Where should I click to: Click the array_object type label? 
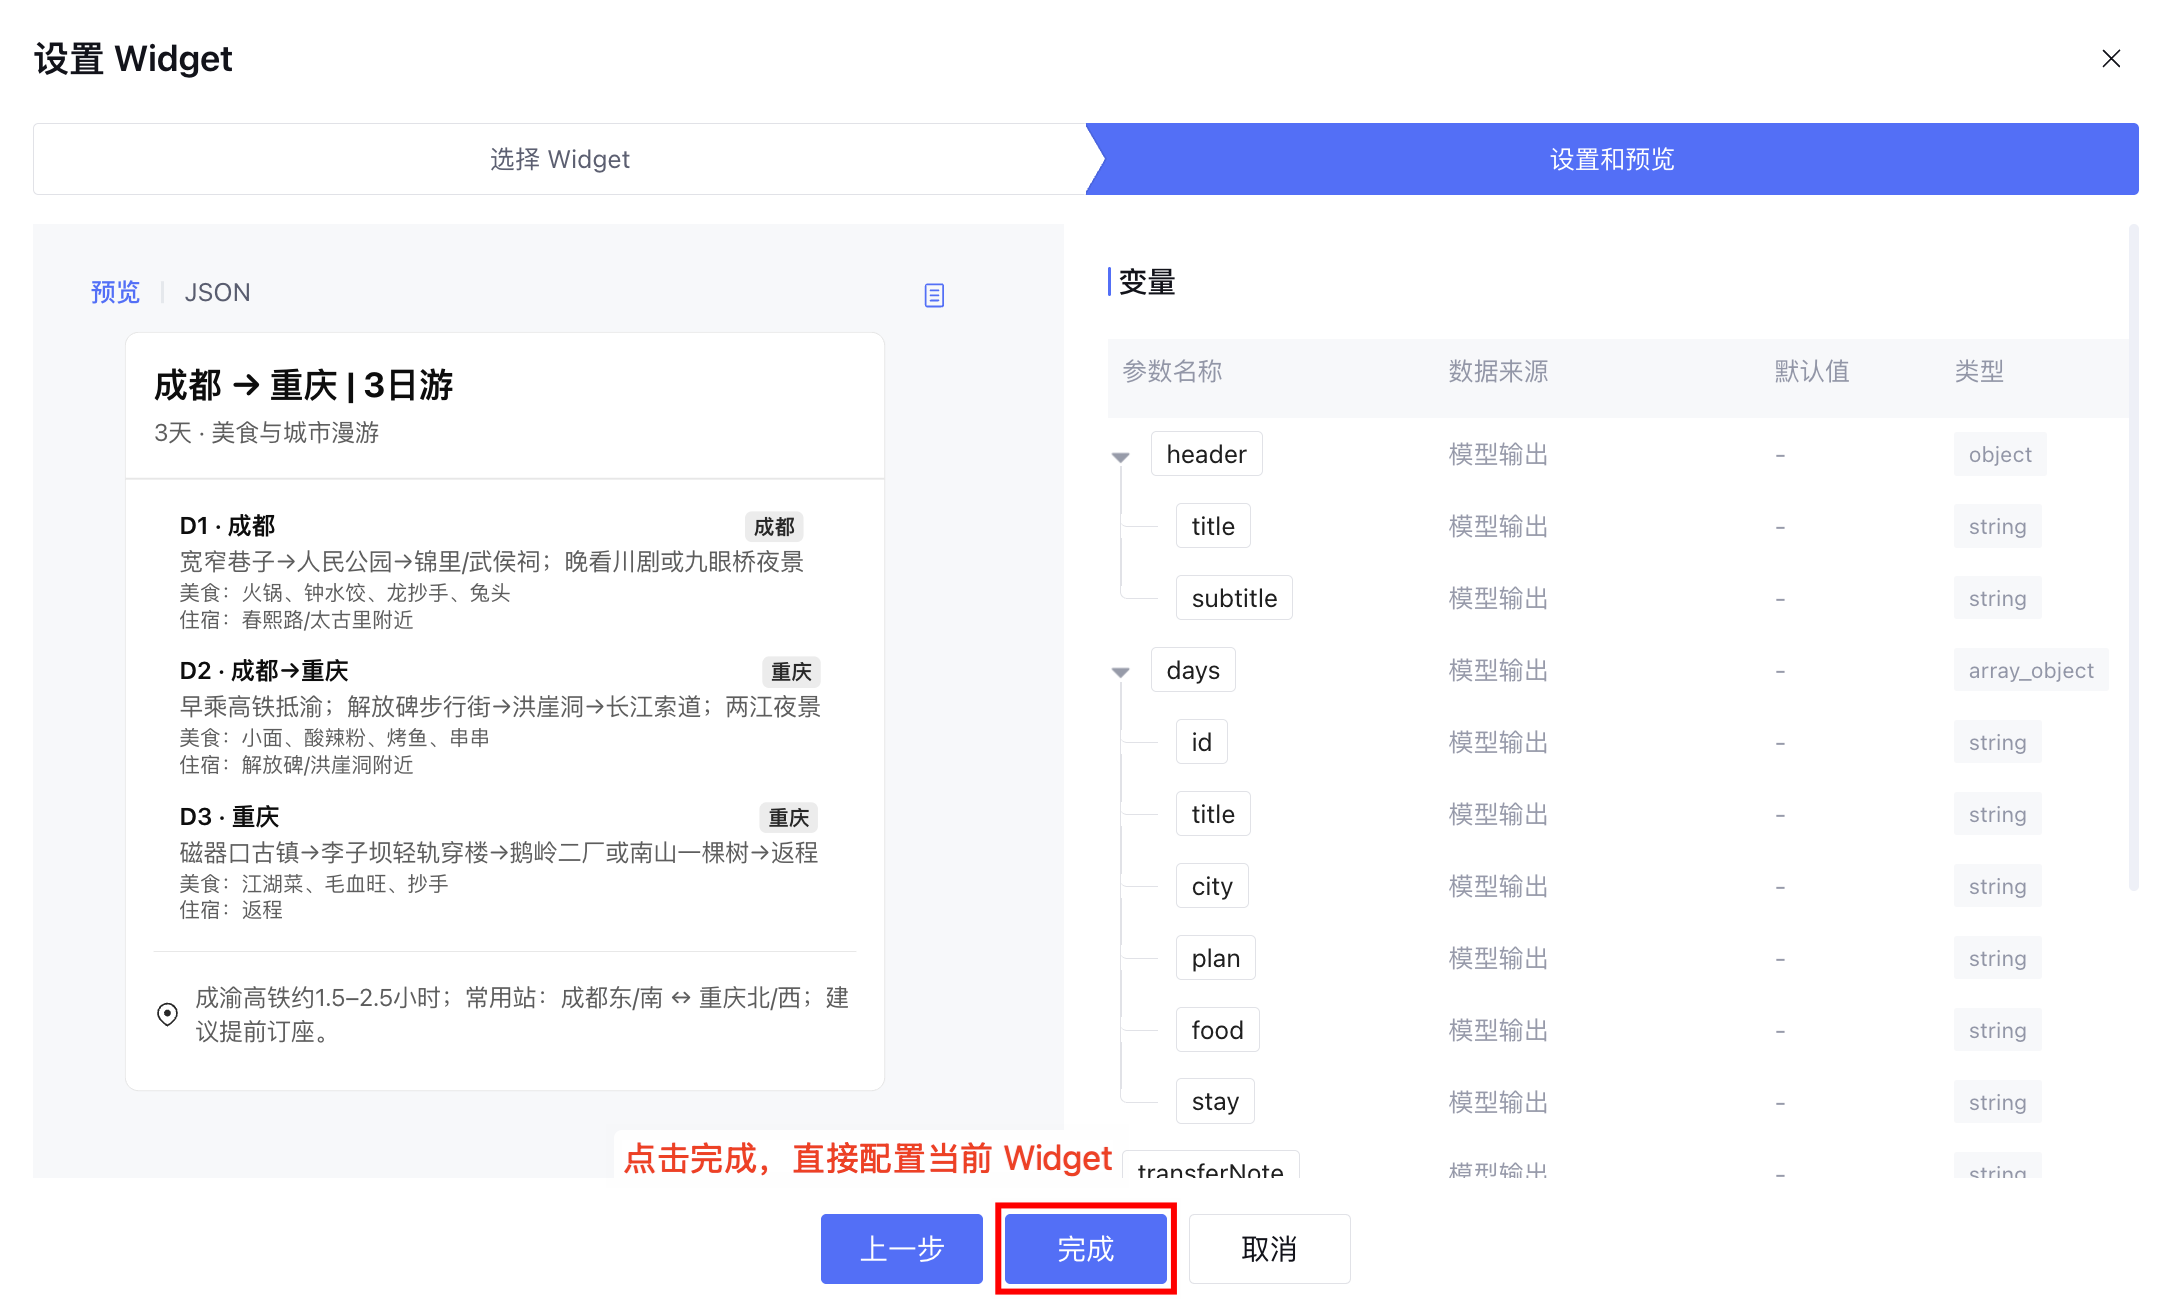pyautogui.click(x=2030, y=670)
